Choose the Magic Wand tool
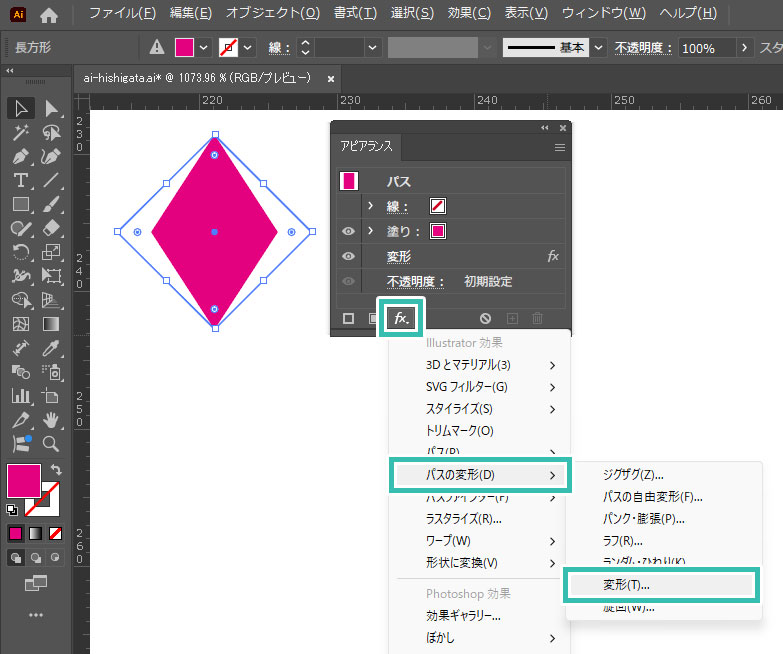 click(21, 132)
